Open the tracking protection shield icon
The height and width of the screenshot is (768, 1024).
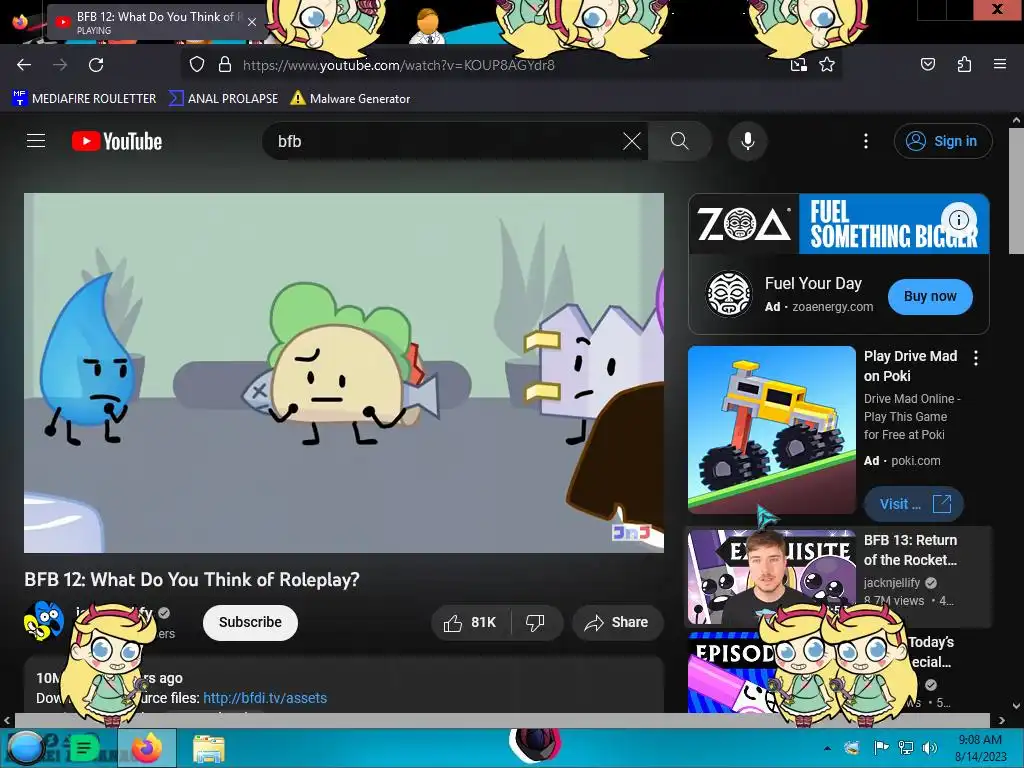coord(197,65)
